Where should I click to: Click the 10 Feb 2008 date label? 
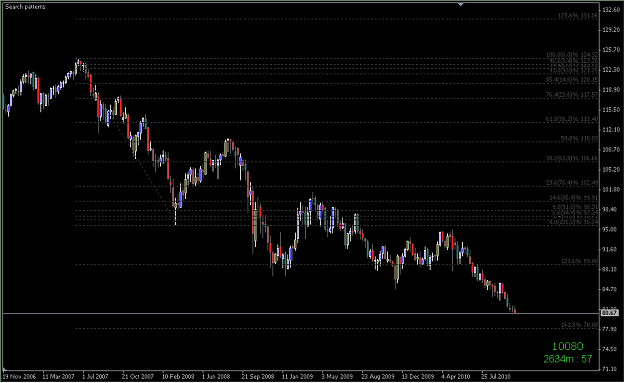click(x=178, y=376)
